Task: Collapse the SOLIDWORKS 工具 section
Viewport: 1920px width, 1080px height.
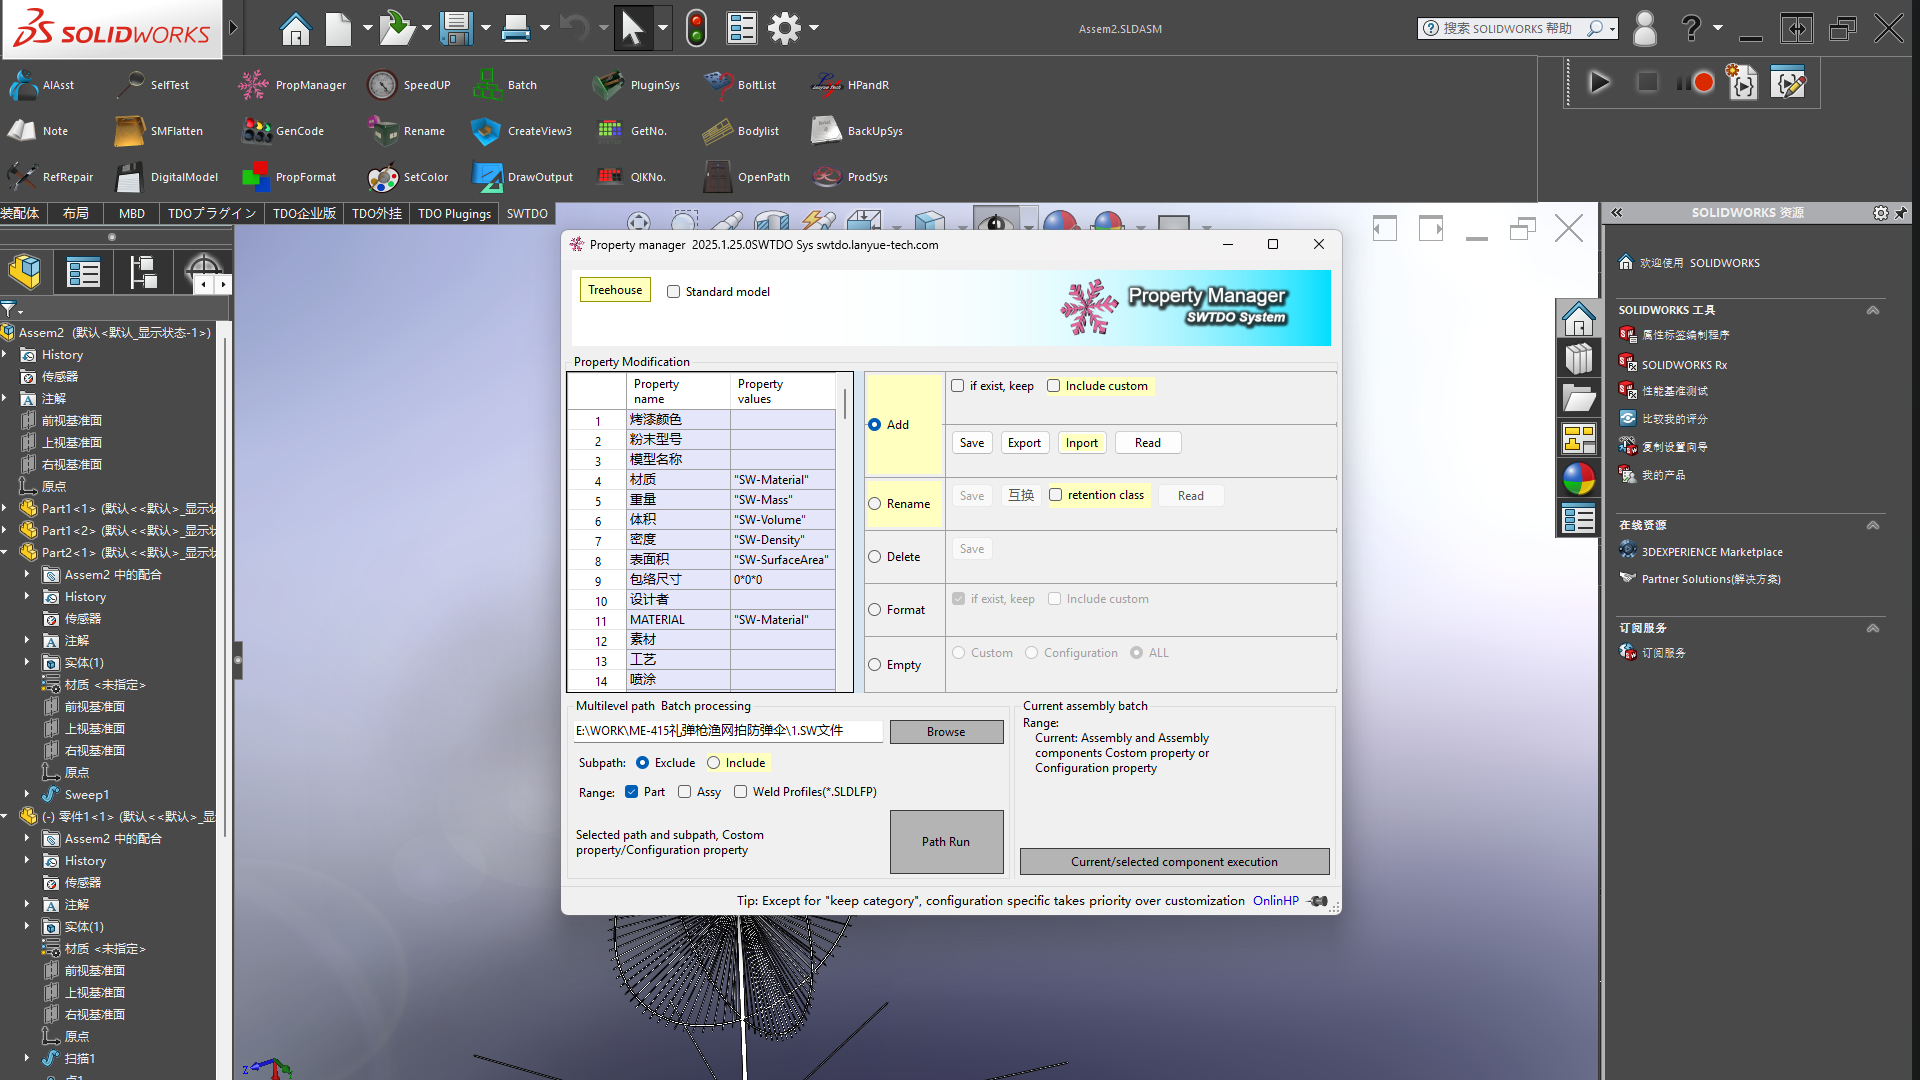Action: pyautogui.click(x=1873, y=310)
